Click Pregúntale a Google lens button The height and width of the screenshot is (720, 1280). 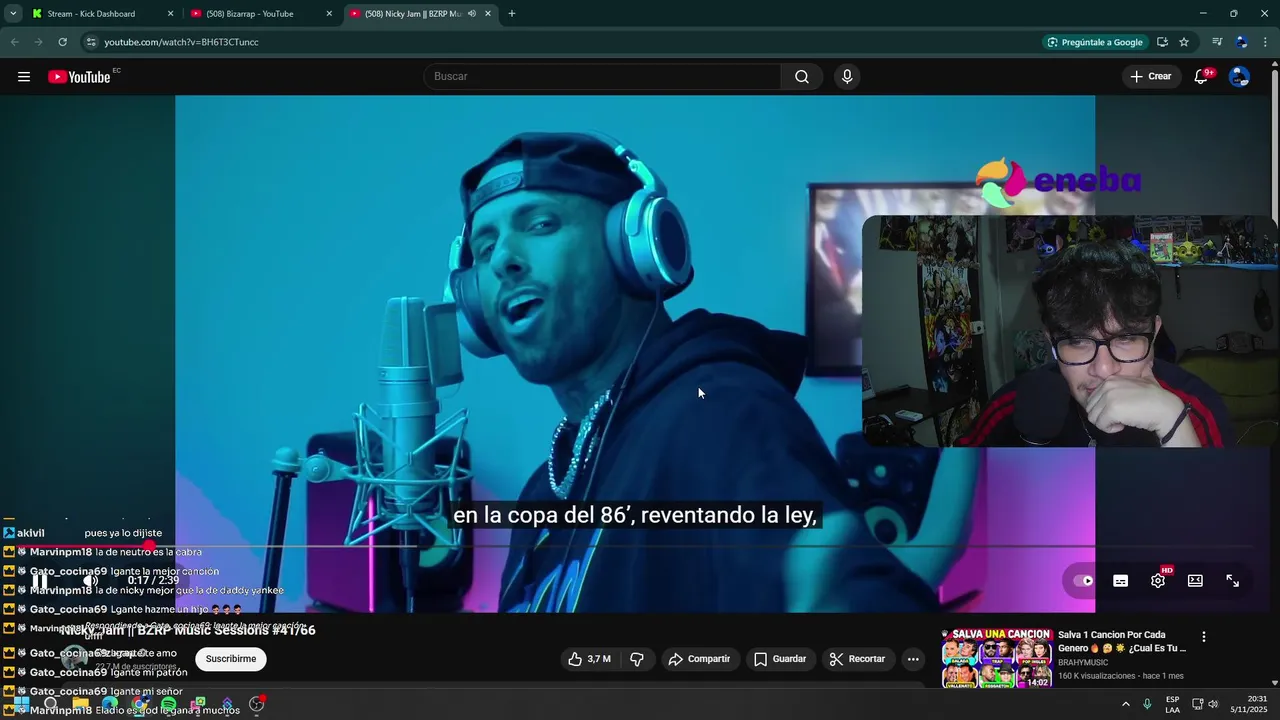[x=1095, y=42]
